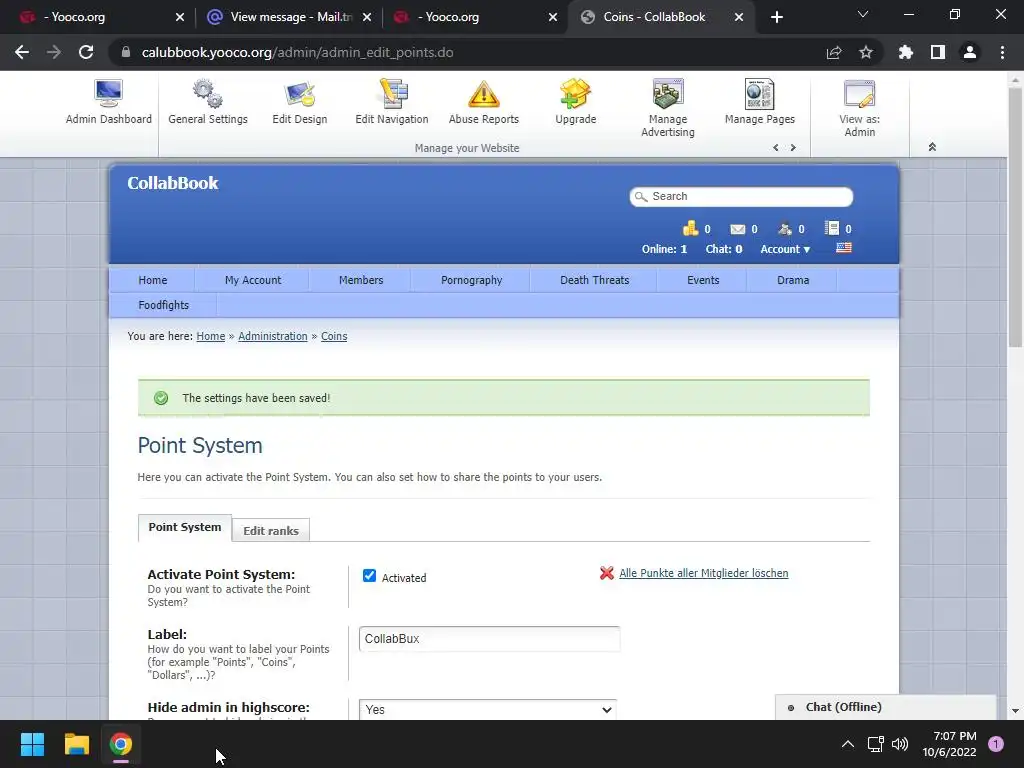Open the Windows Start menu
The width and height of the screenshot is (1024, 768).
(x=32, y=744)
